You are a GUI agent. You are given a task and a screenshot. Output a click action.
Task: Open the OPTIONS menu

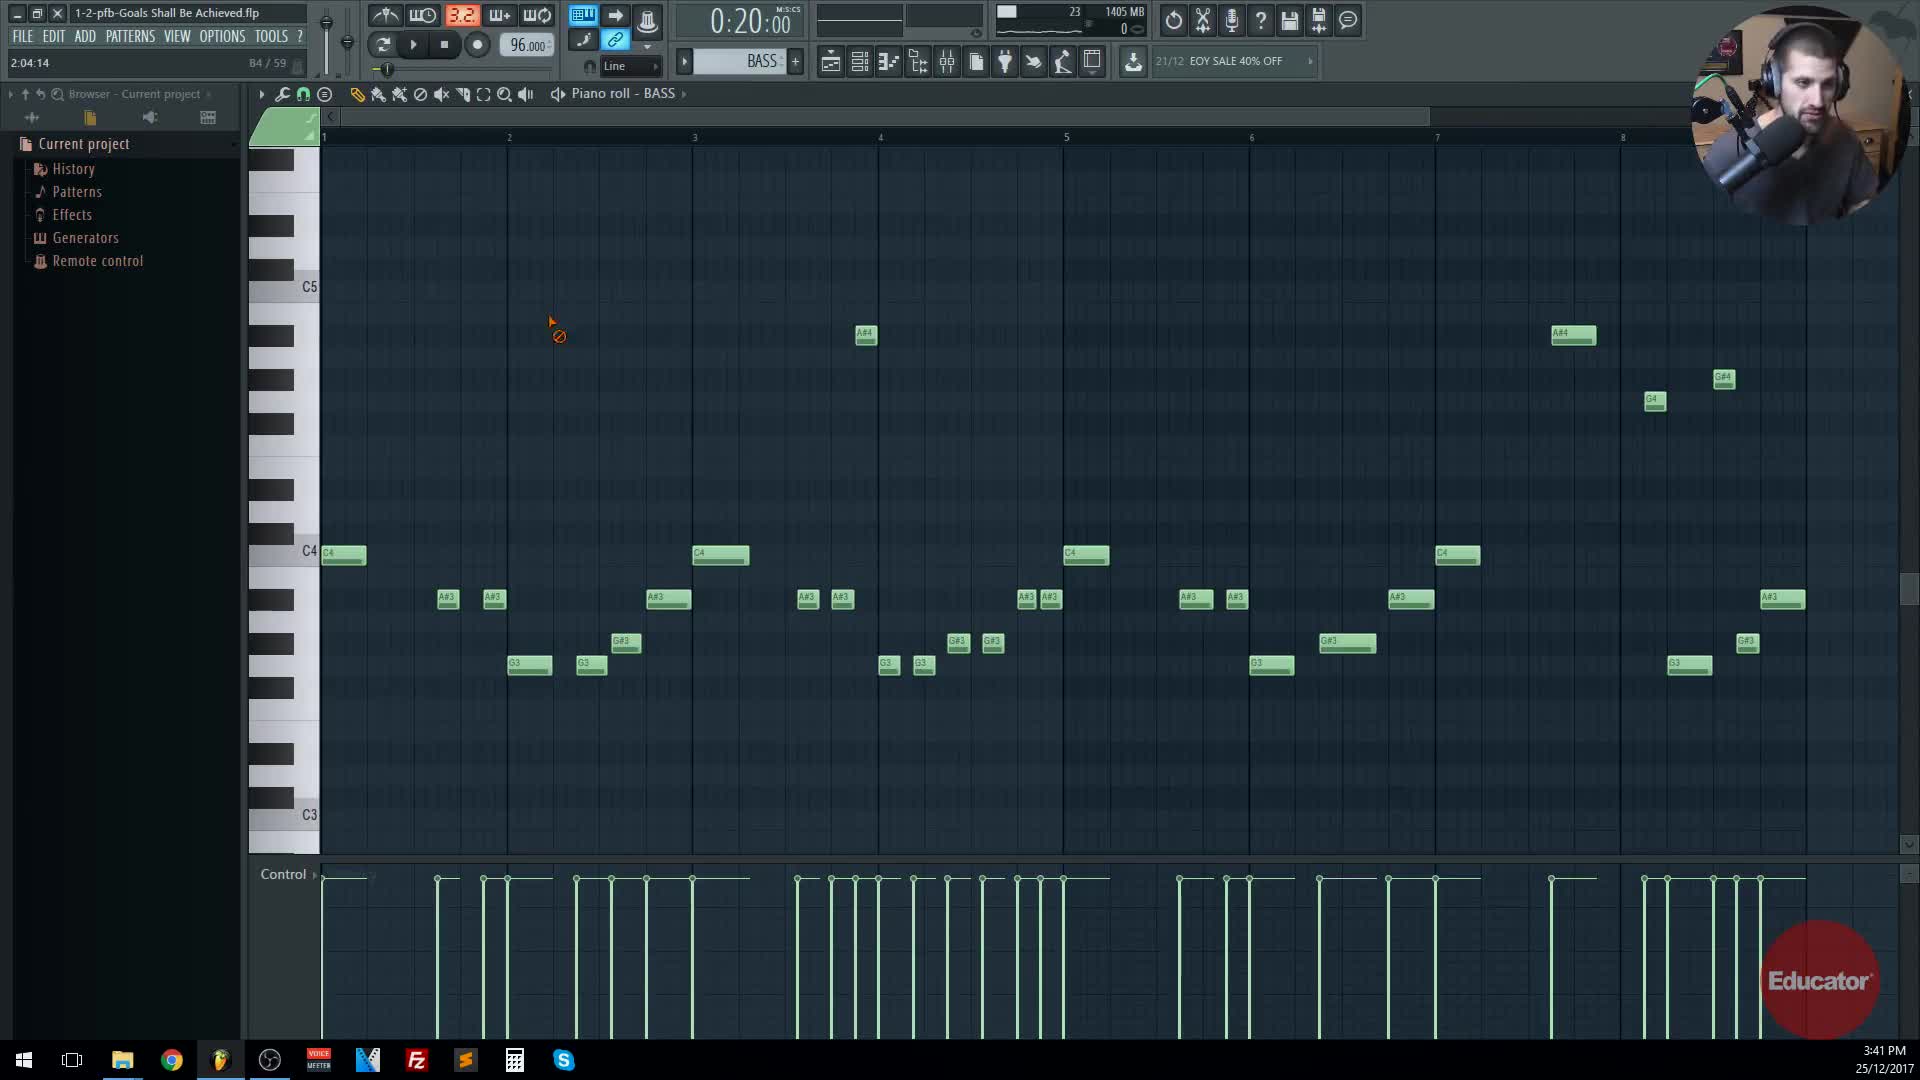tap(222, 36)
